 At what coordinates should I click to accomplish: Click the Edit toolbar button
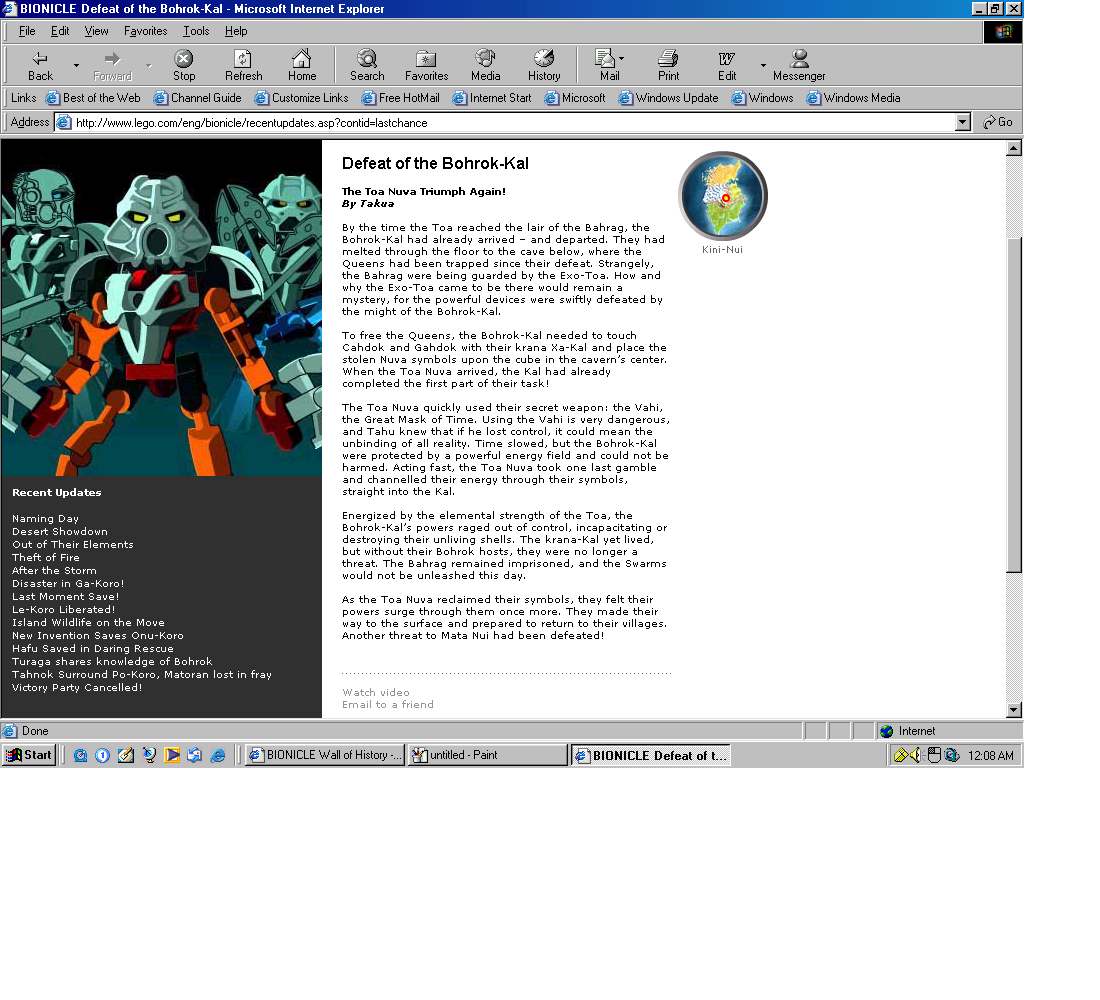727,66
